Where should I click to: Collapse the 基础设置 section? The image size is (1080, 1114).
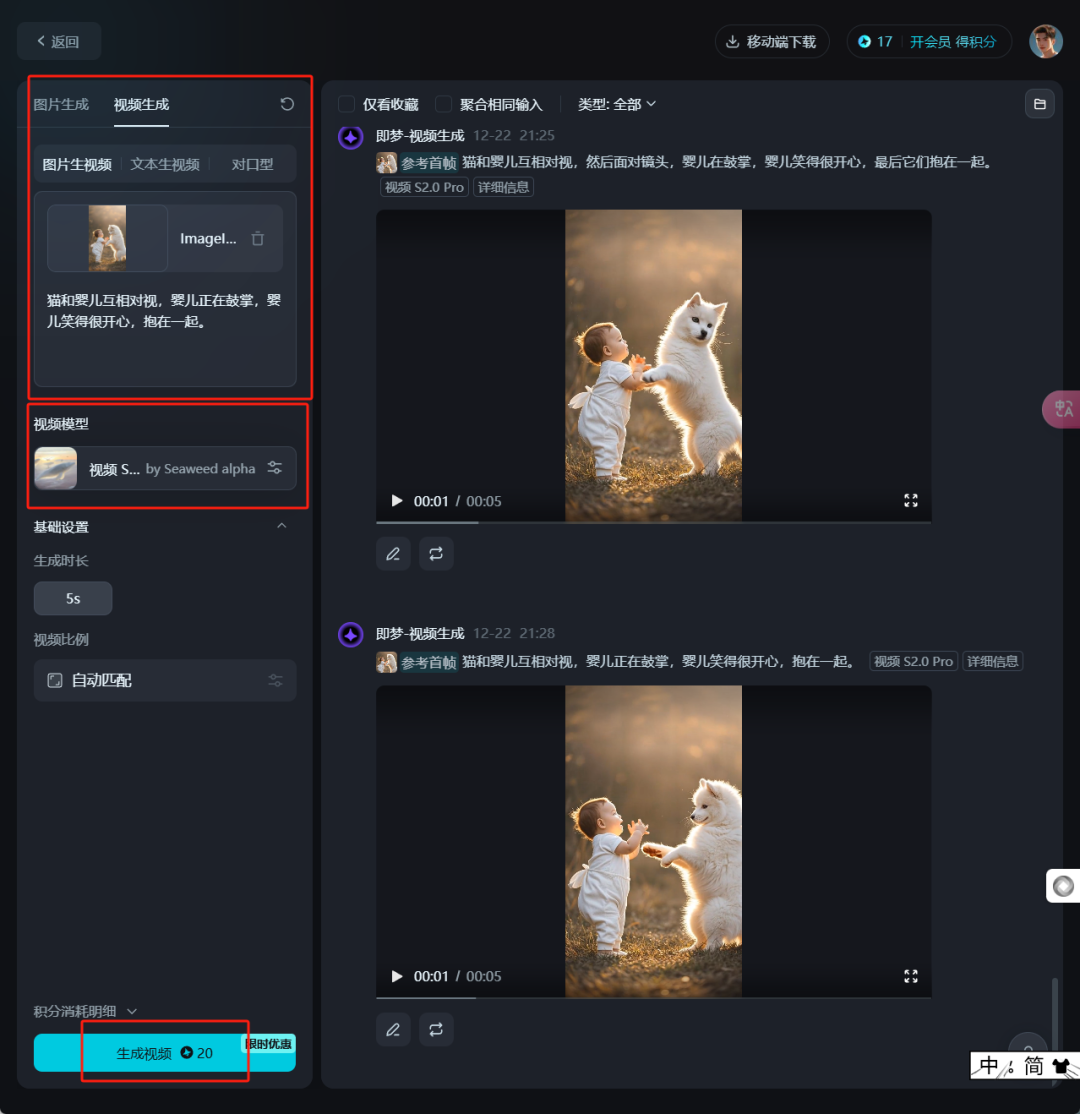tap(281, 526)
